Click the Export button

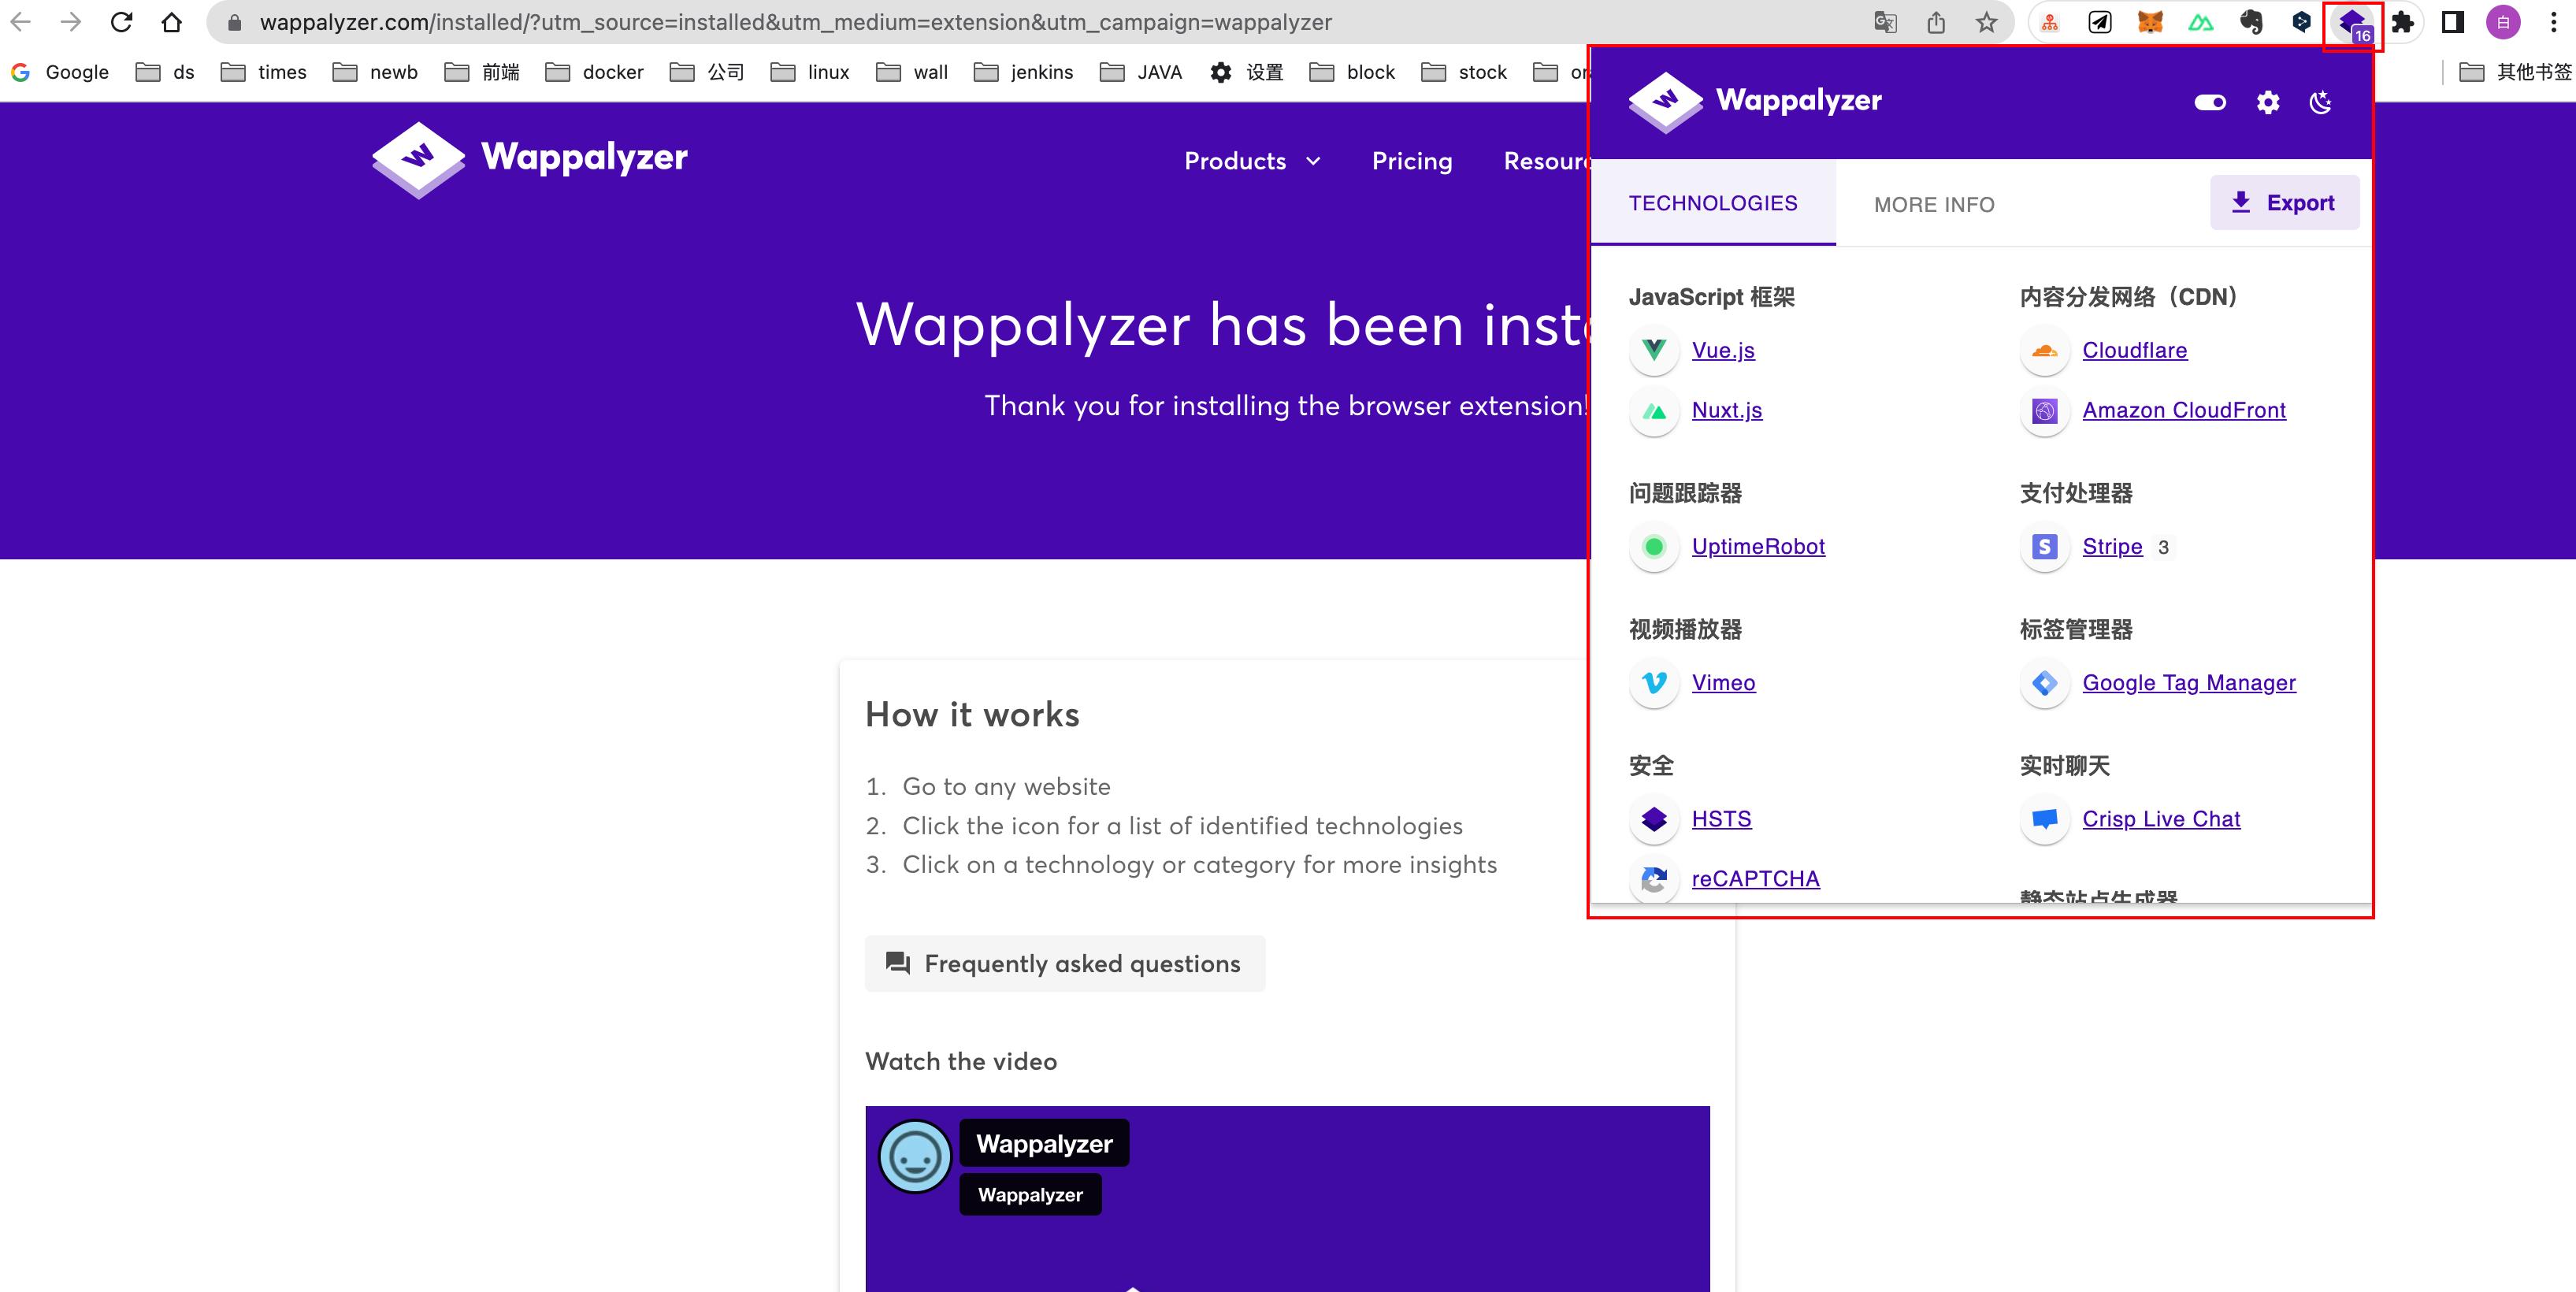[2284, 202]
